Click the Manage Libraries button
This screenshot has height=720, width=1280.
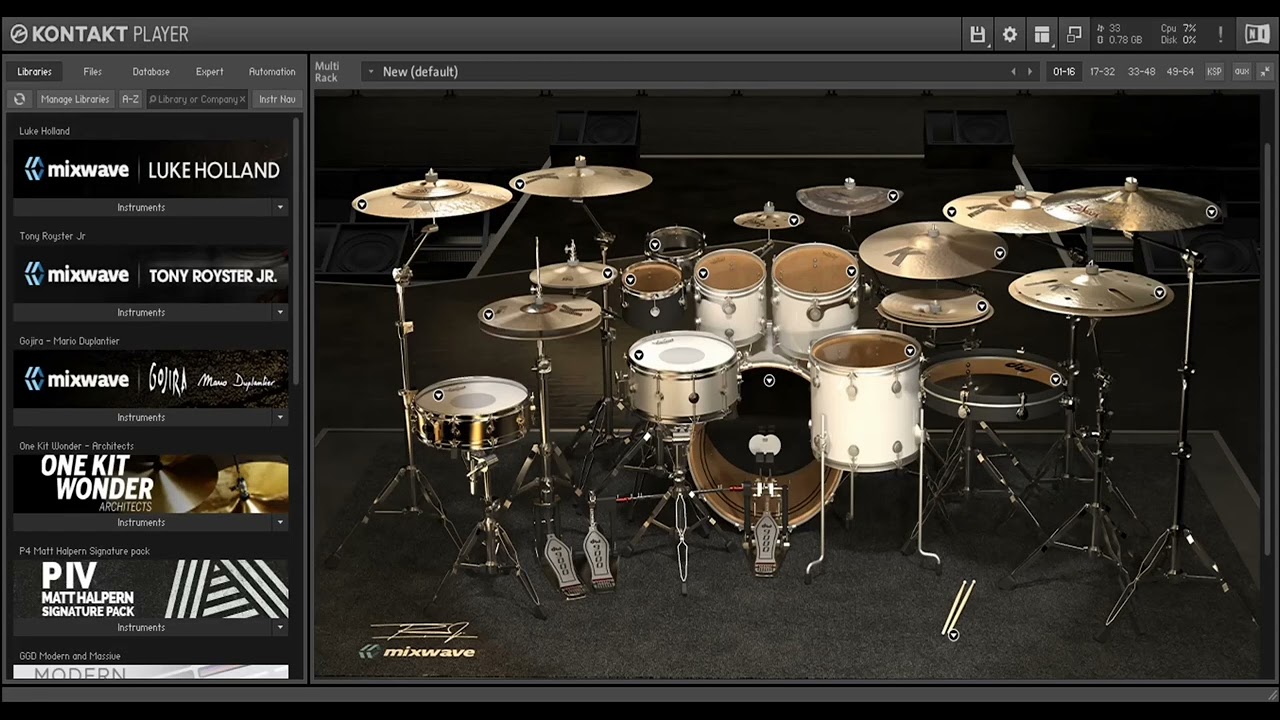75,99
